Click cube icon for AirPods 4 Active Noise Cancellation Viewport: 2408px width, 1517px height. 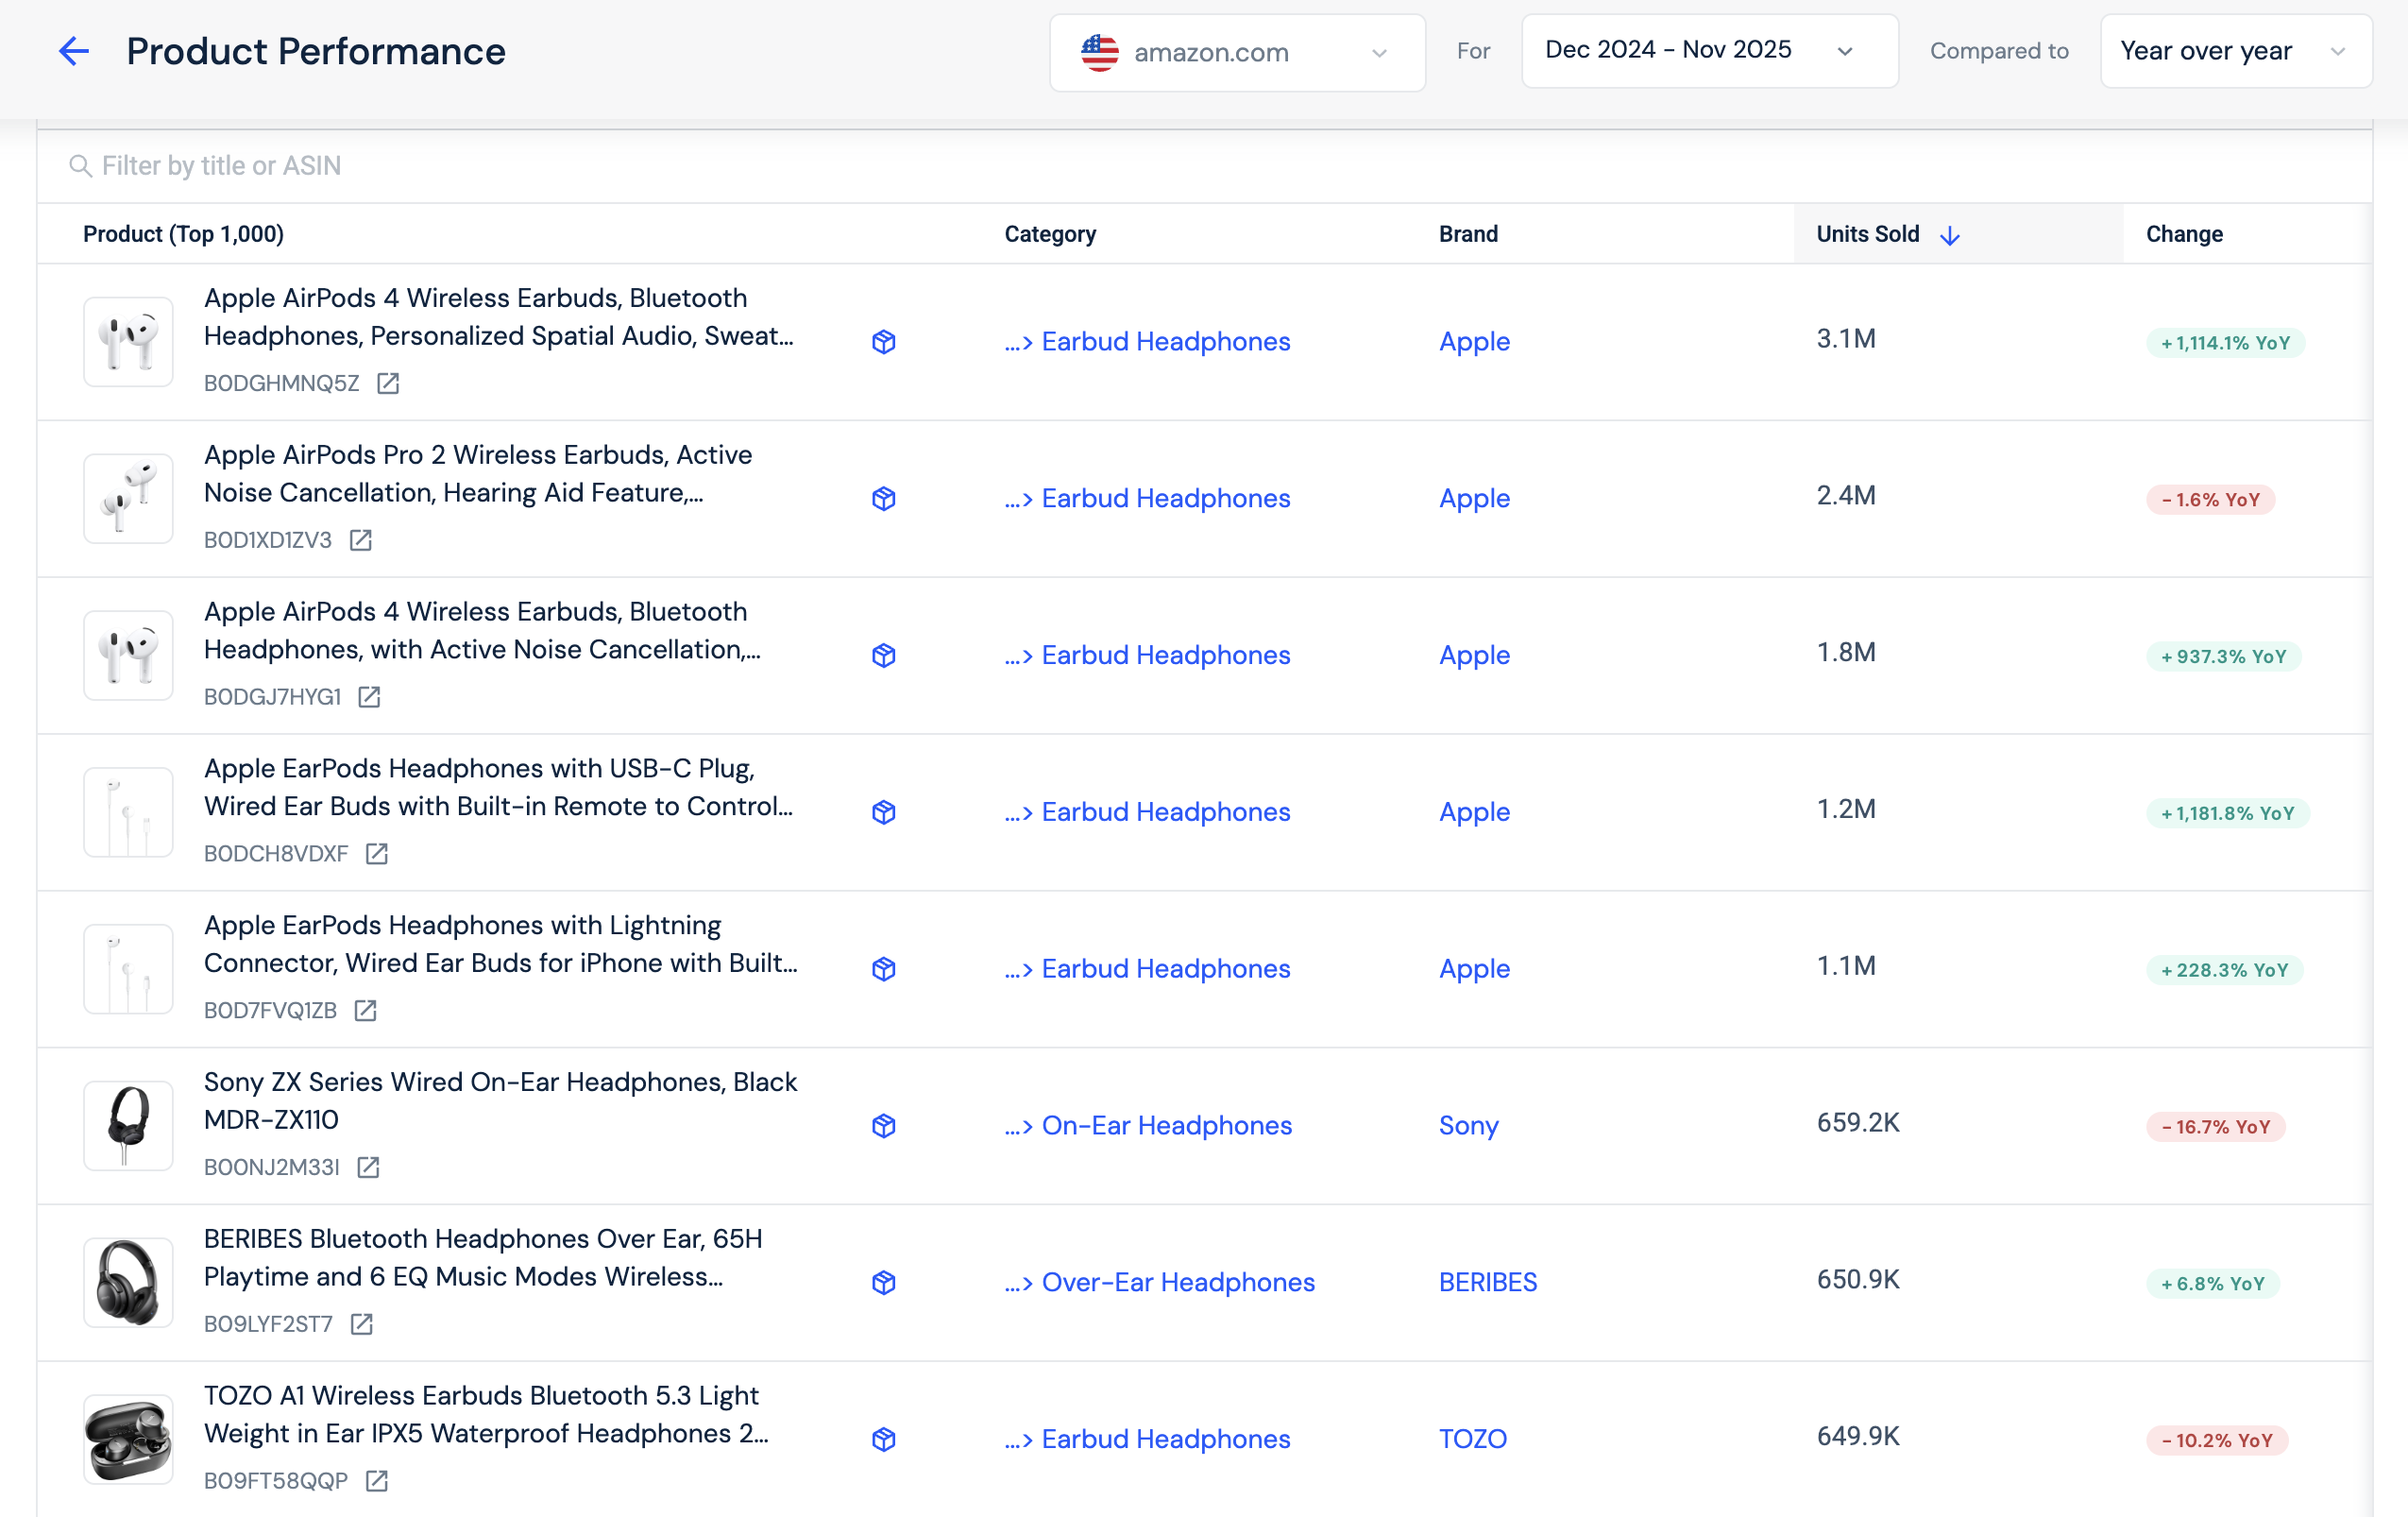[x=883, y=656]
